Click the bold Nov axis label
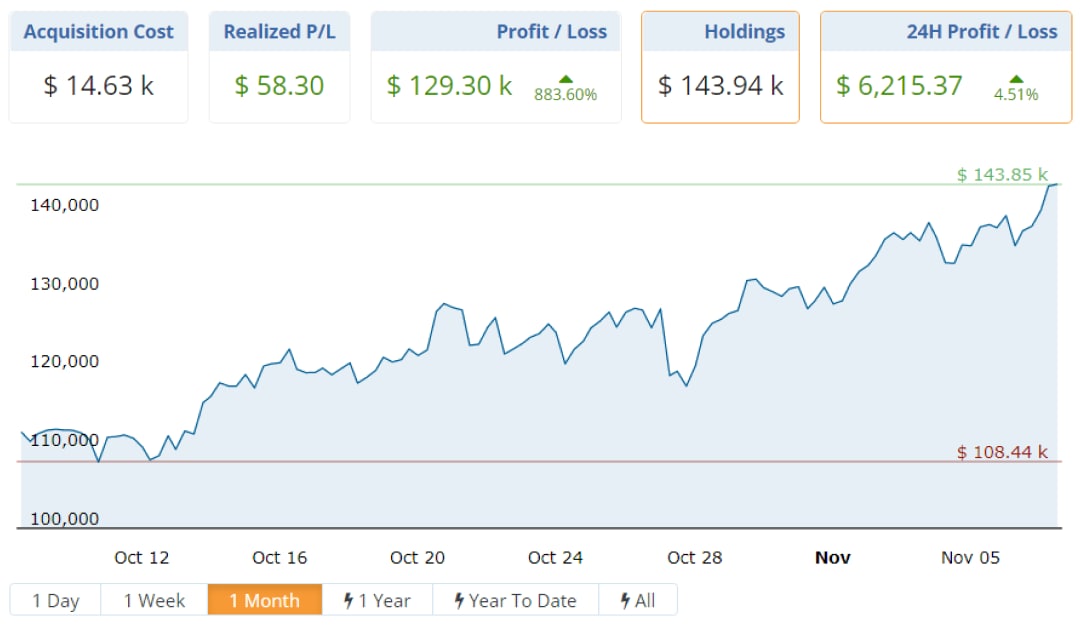Image resolution: width=1080 pixels, height=628 pixels. (x=832, y=558)
